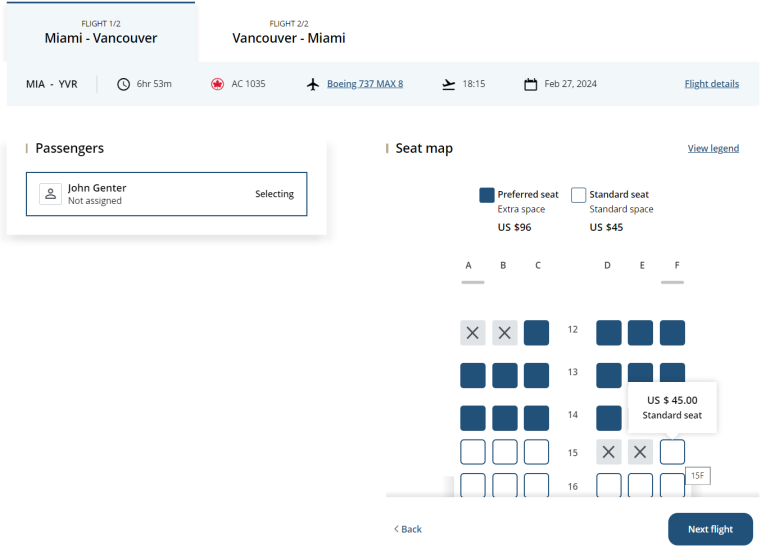Select standard seat 15A

tap(473, 452)
